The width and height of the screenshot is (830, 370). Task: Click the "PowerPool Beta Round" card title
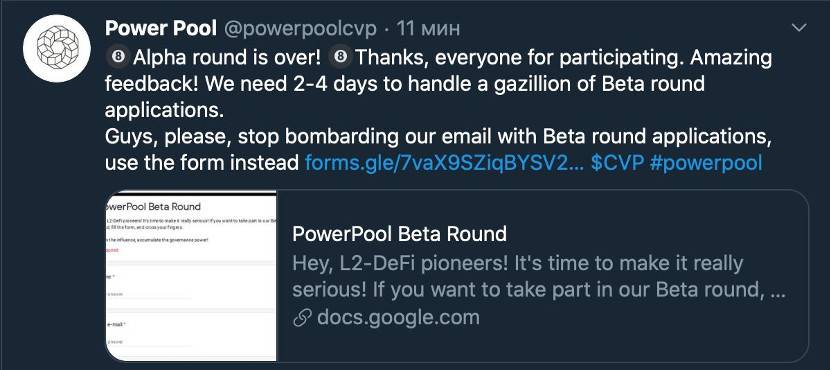(x=400, y=234)
